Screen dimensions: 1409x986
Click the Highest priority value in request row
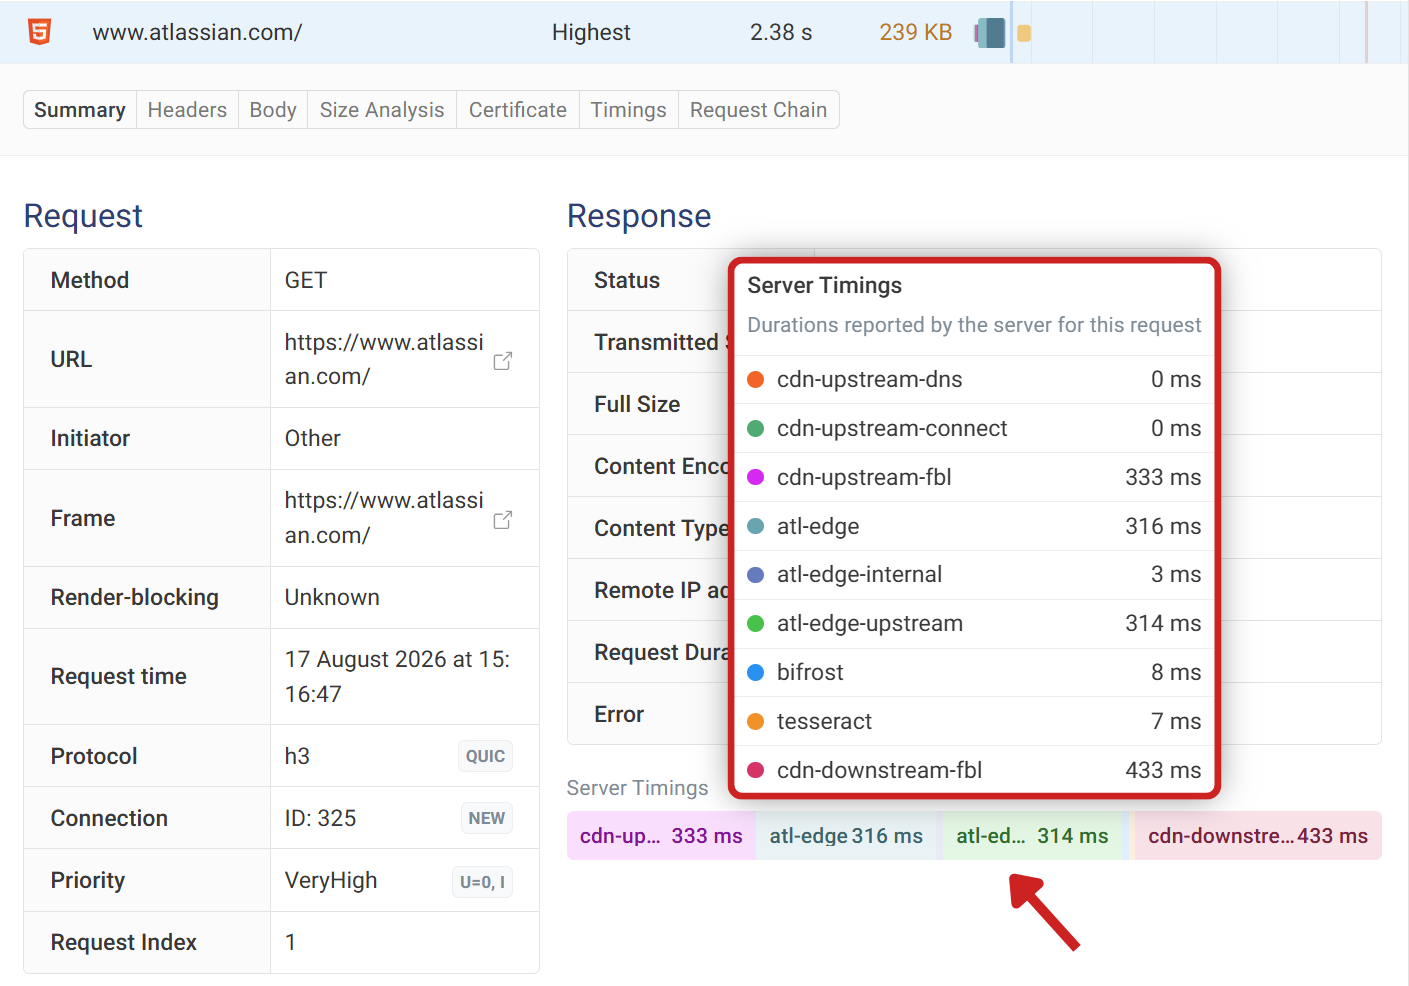coord(591,33)
